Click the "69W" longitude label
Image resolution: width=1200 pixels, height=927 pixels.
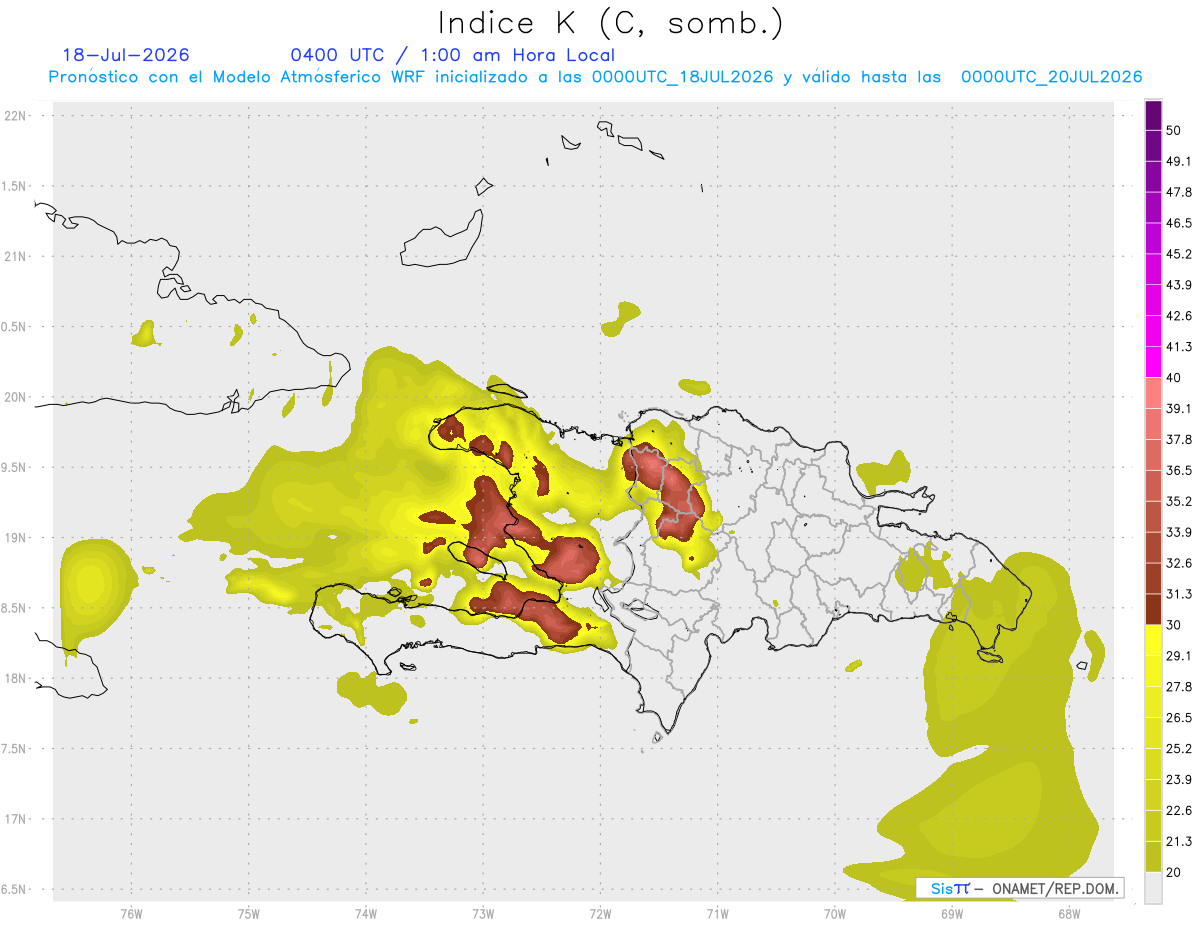(x=951, y=913)
